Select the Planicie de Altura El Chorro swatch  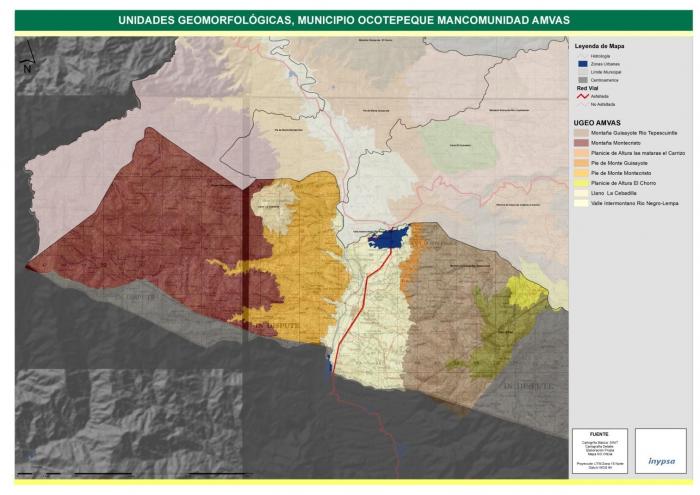pos(581,183)
